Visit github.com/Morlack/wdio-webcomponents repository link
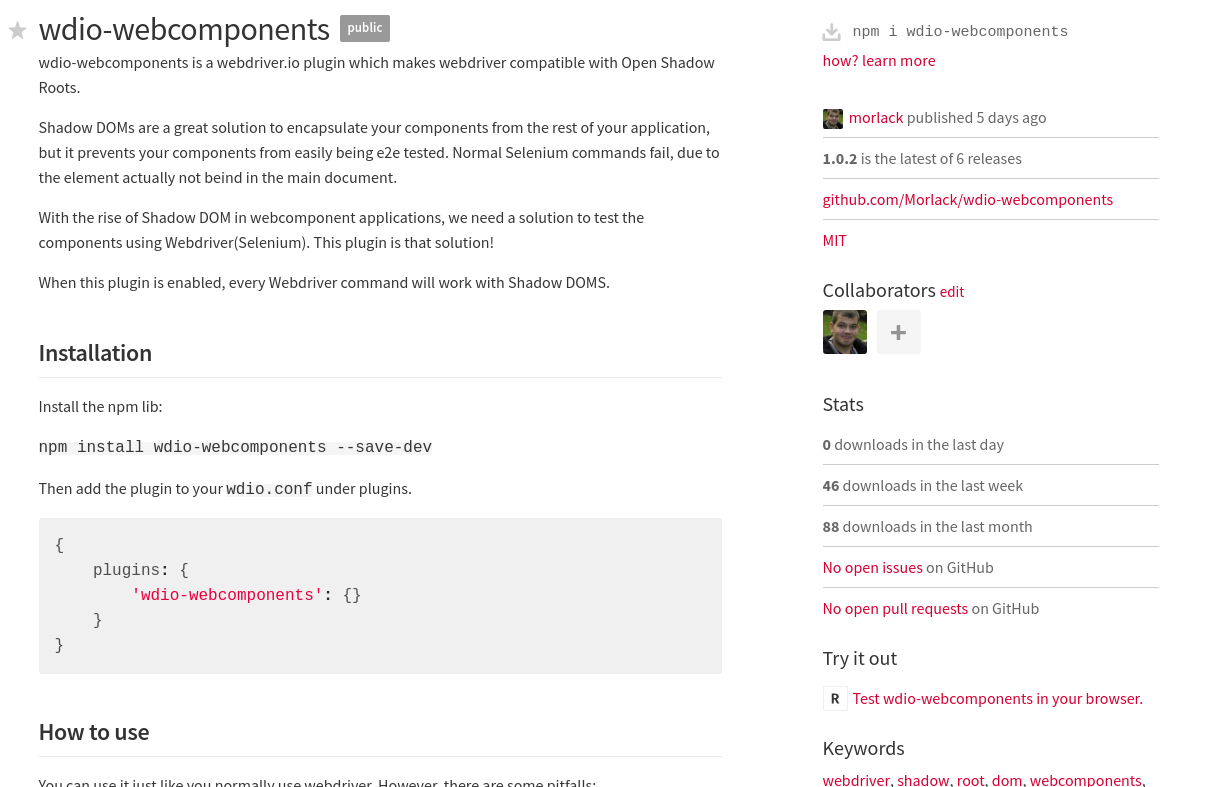This screenshot has height=787, width=1205. 968,200
